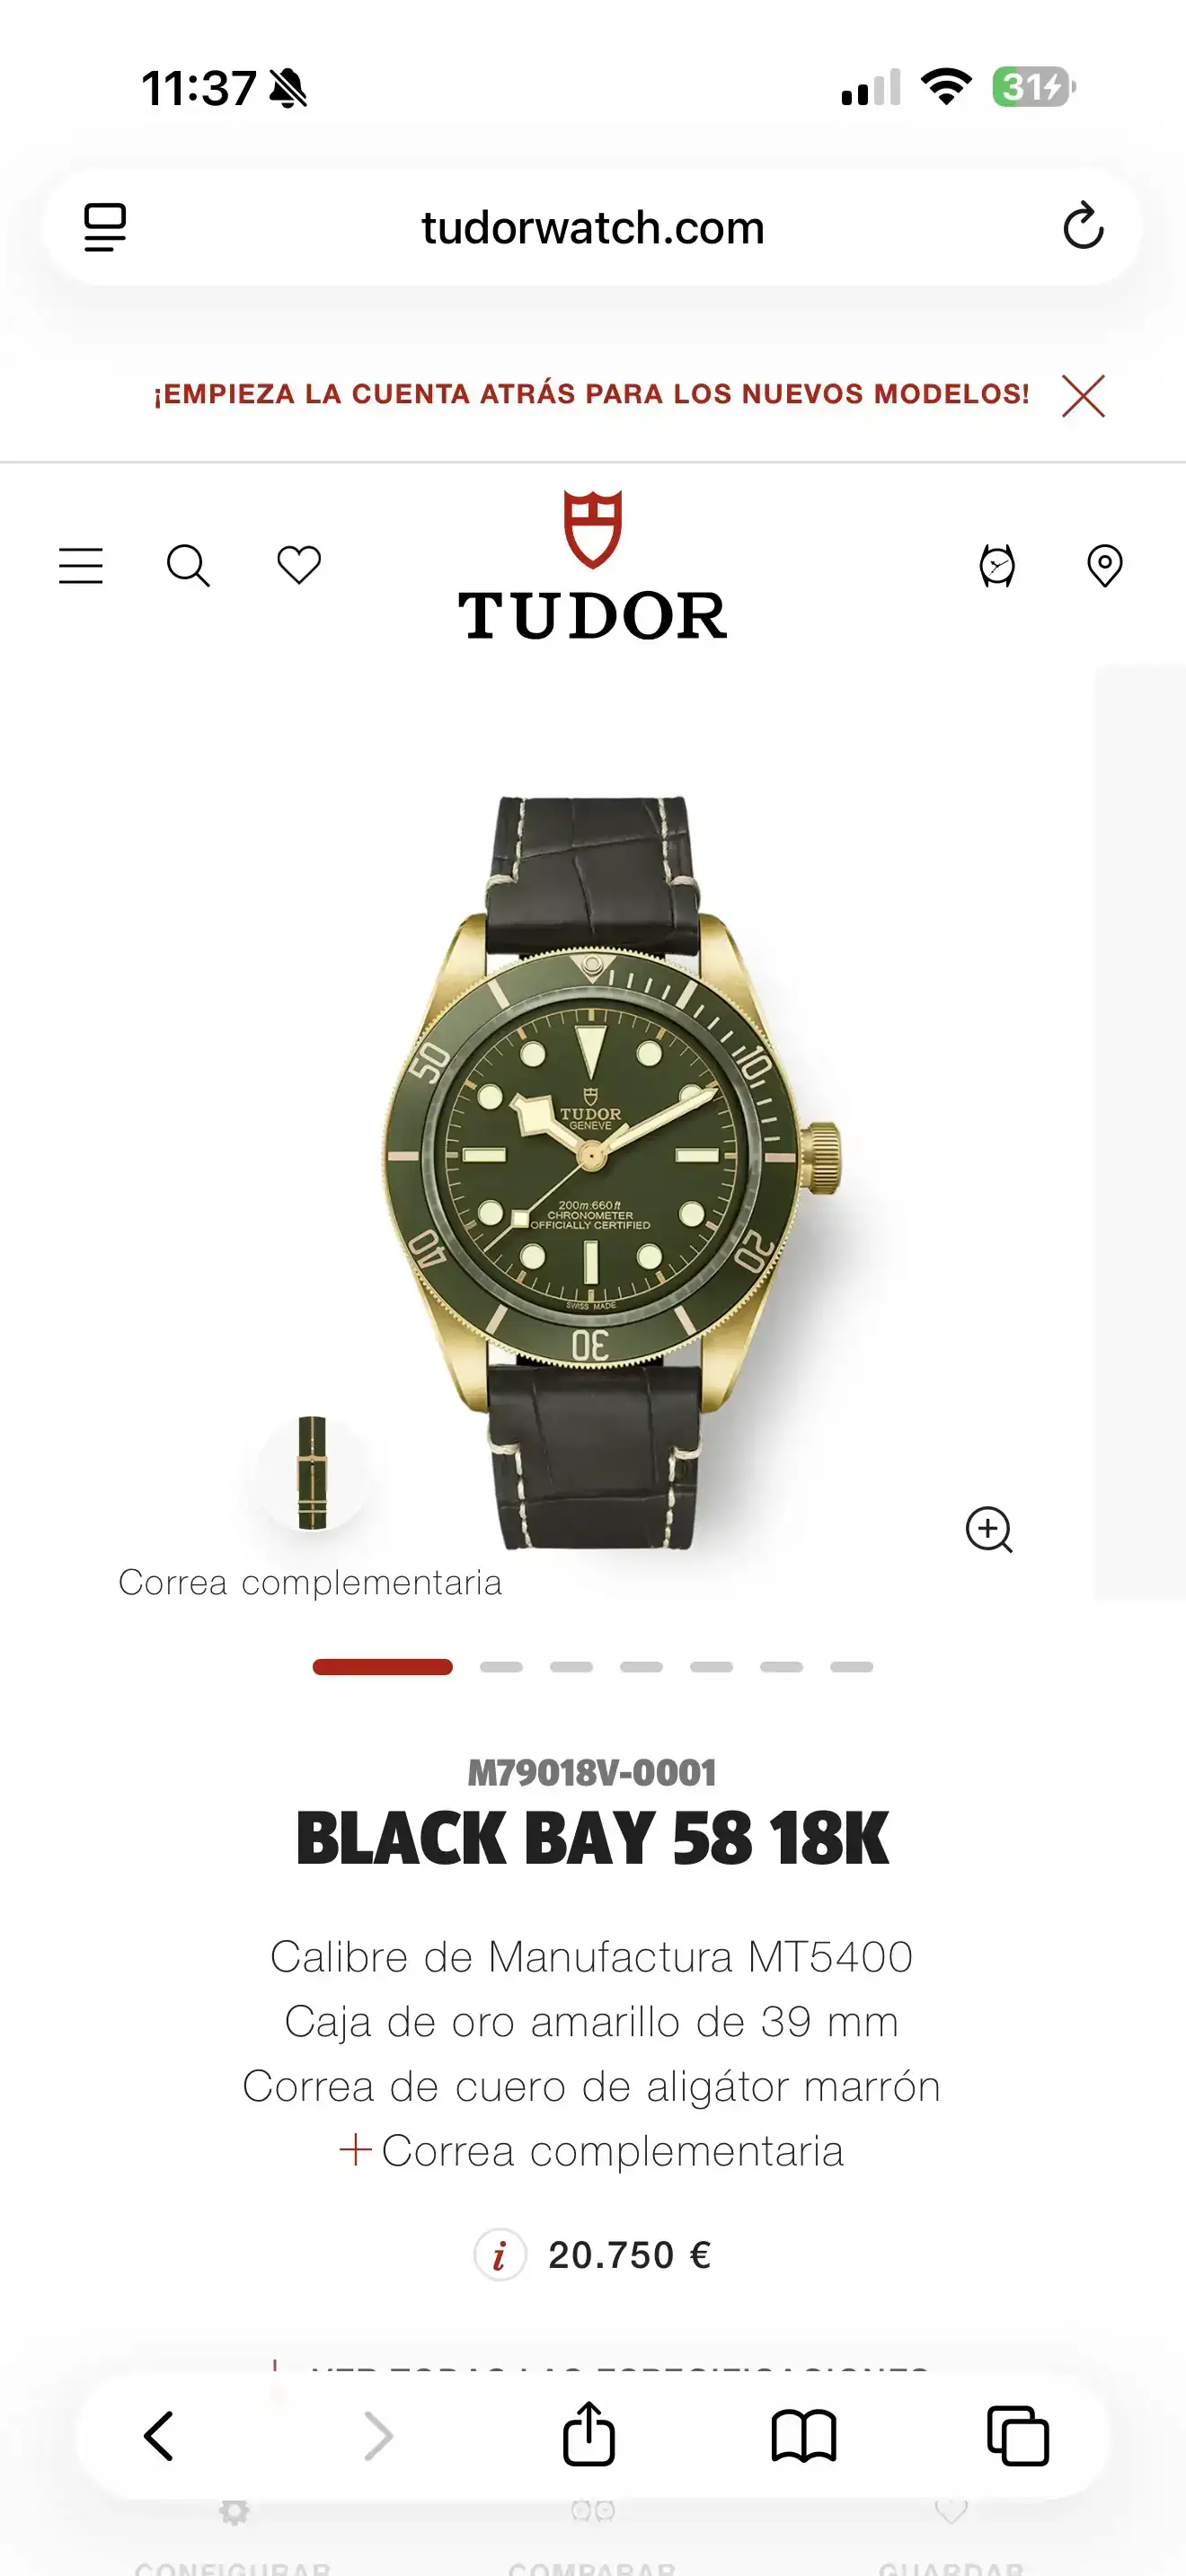Open Safari page settings icon

point(105,227)
